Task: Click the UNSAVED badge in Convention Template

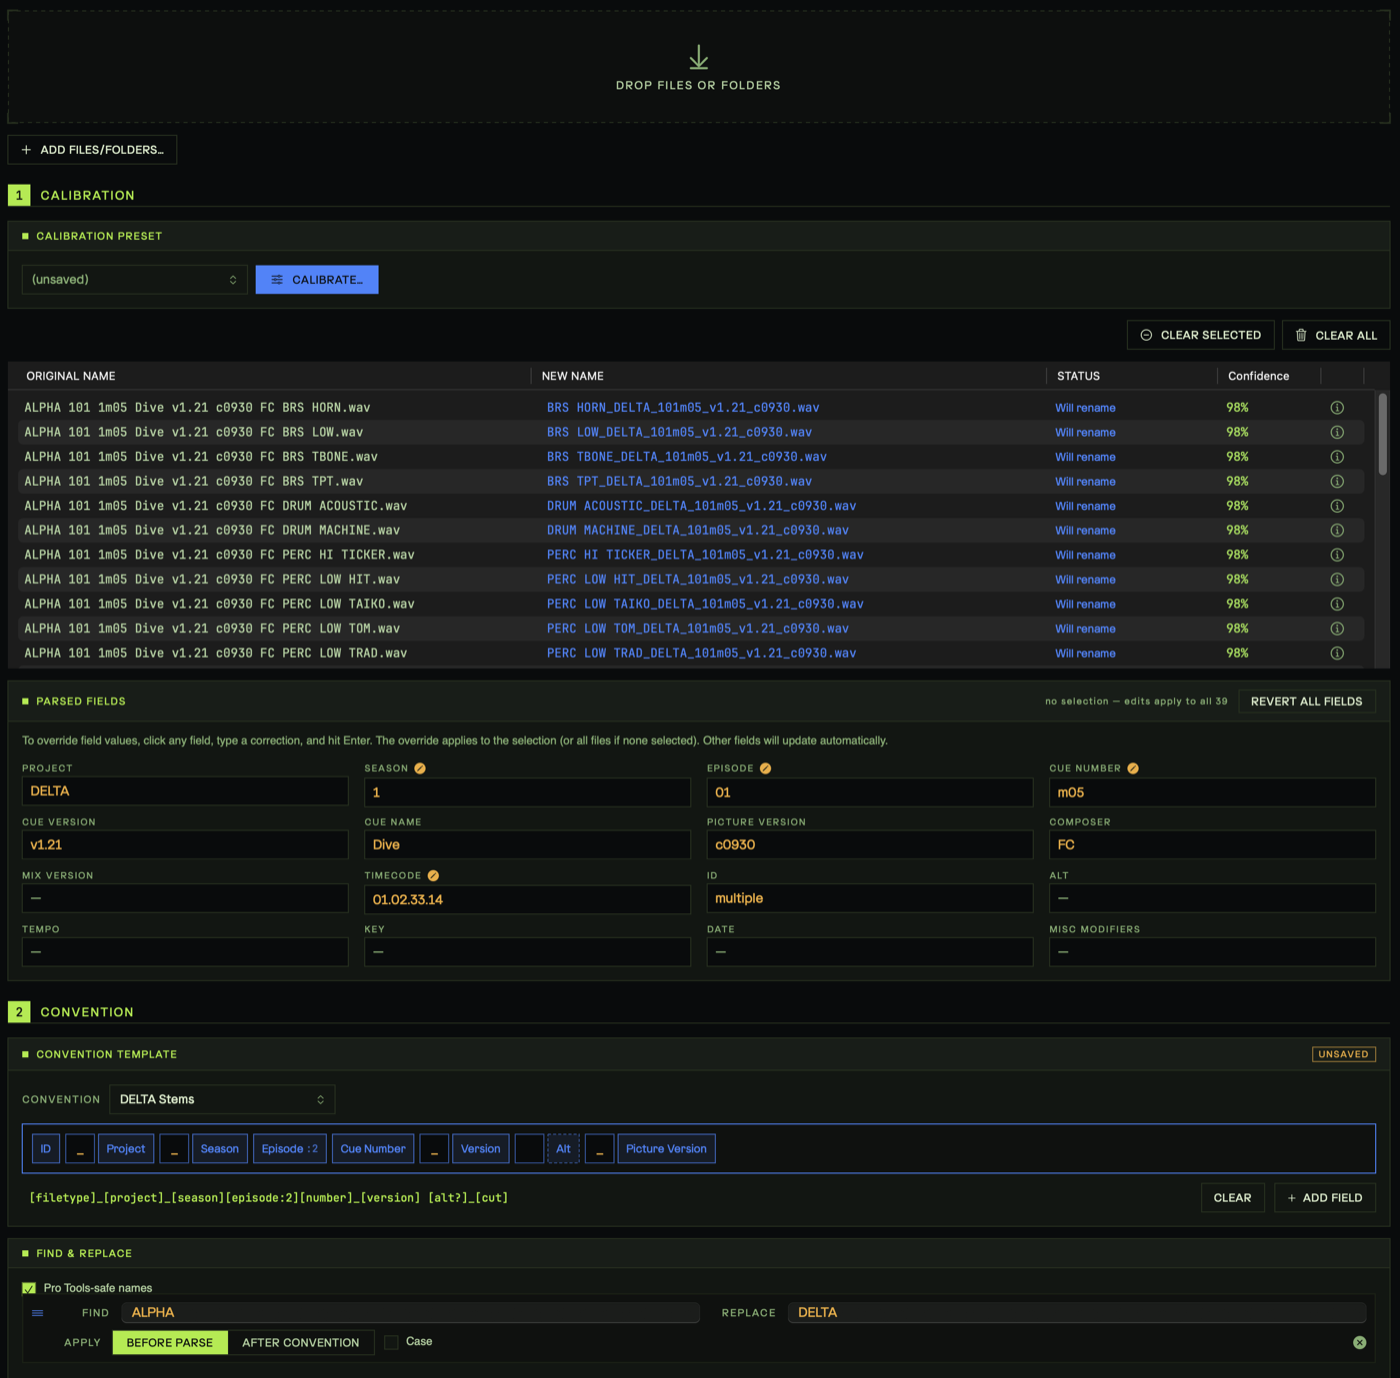Action: [x=1343, y=1054]
